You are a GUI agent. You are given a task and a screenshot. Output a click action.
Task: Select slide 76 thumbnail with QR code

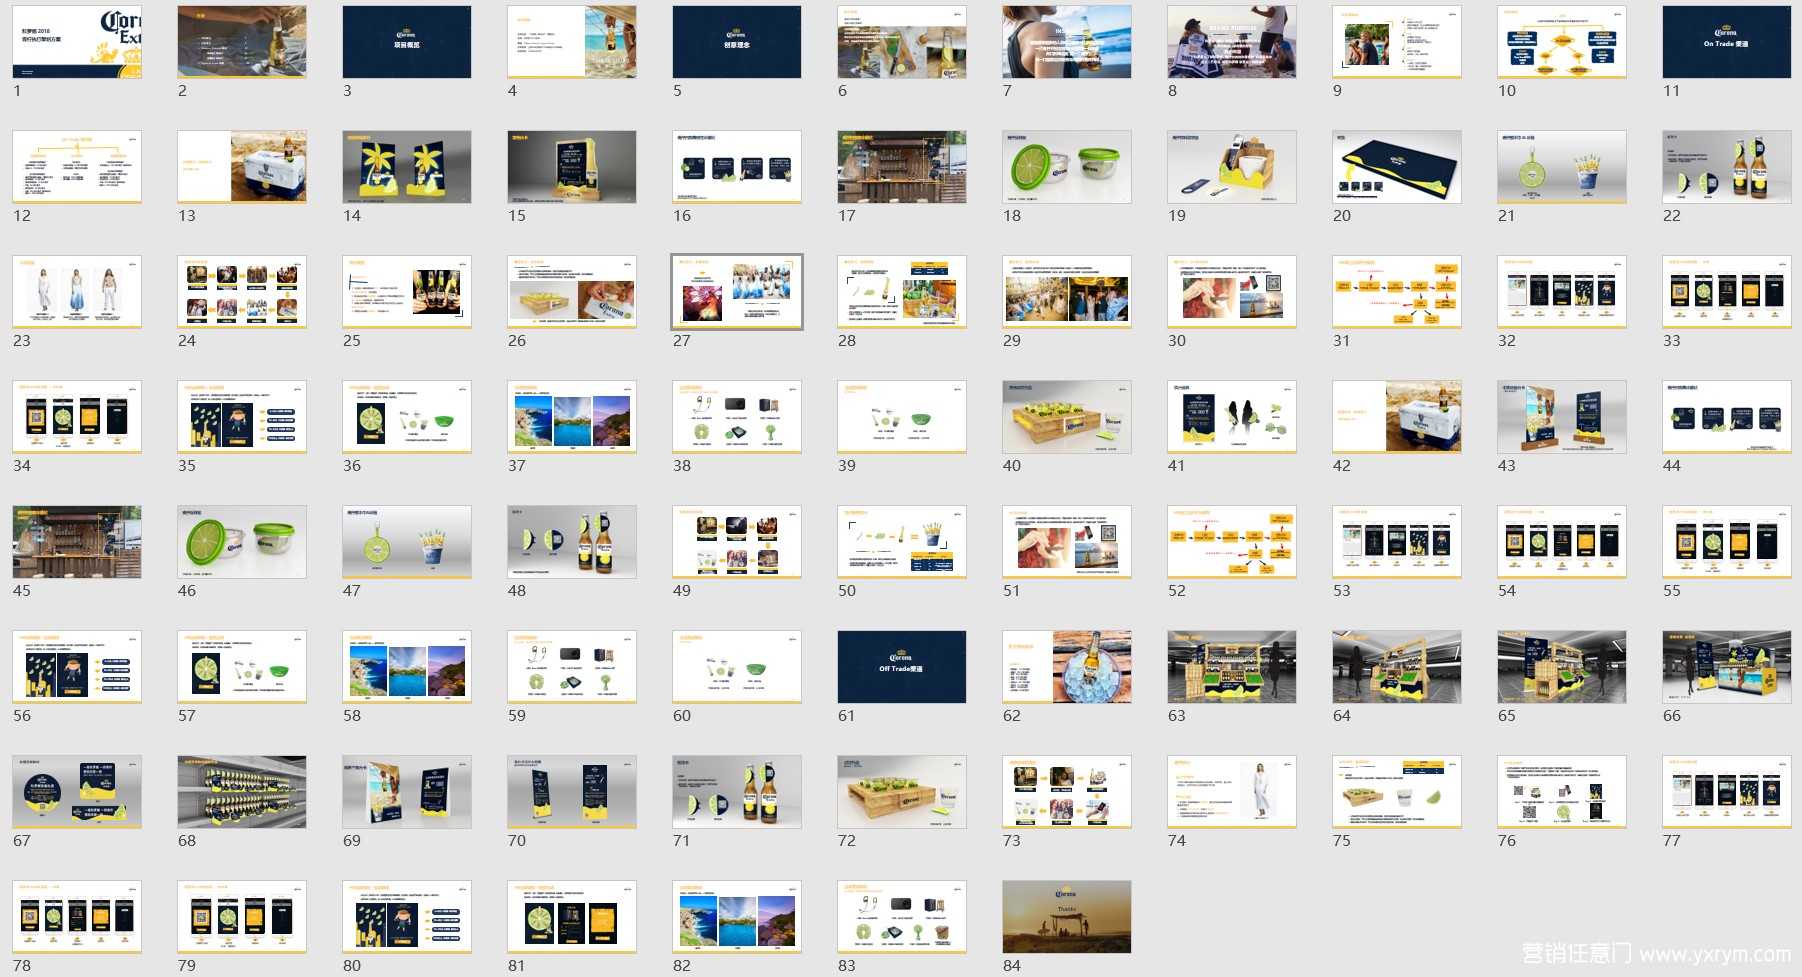pyautogui.click(x=1562, y=792)
